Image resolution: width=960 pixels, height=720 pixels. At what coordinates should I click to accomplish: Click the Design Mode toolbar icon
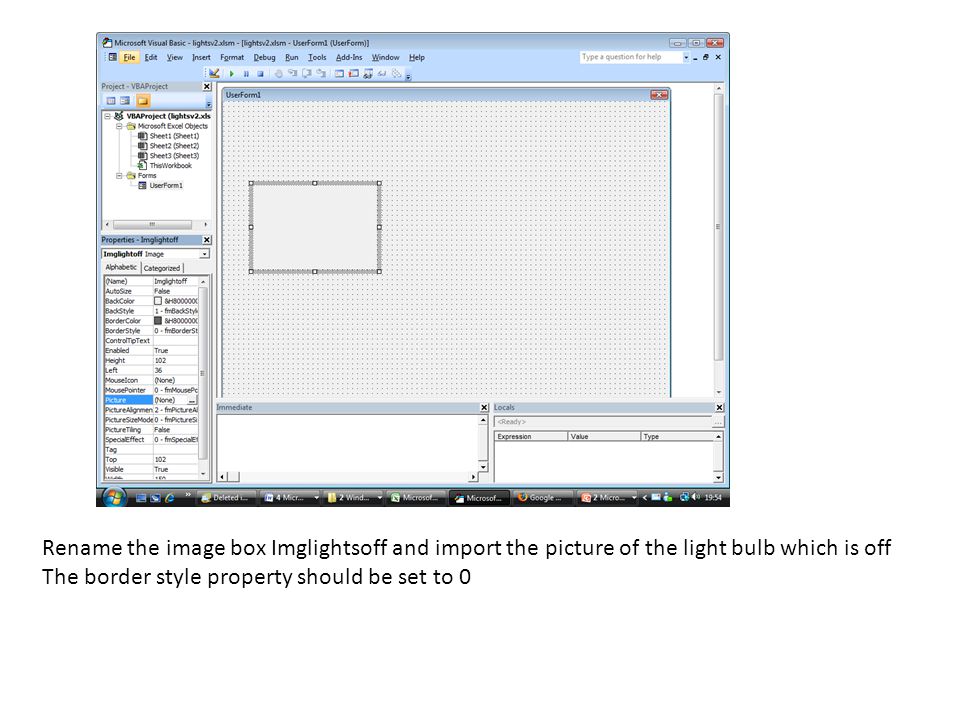pos(214,73)
